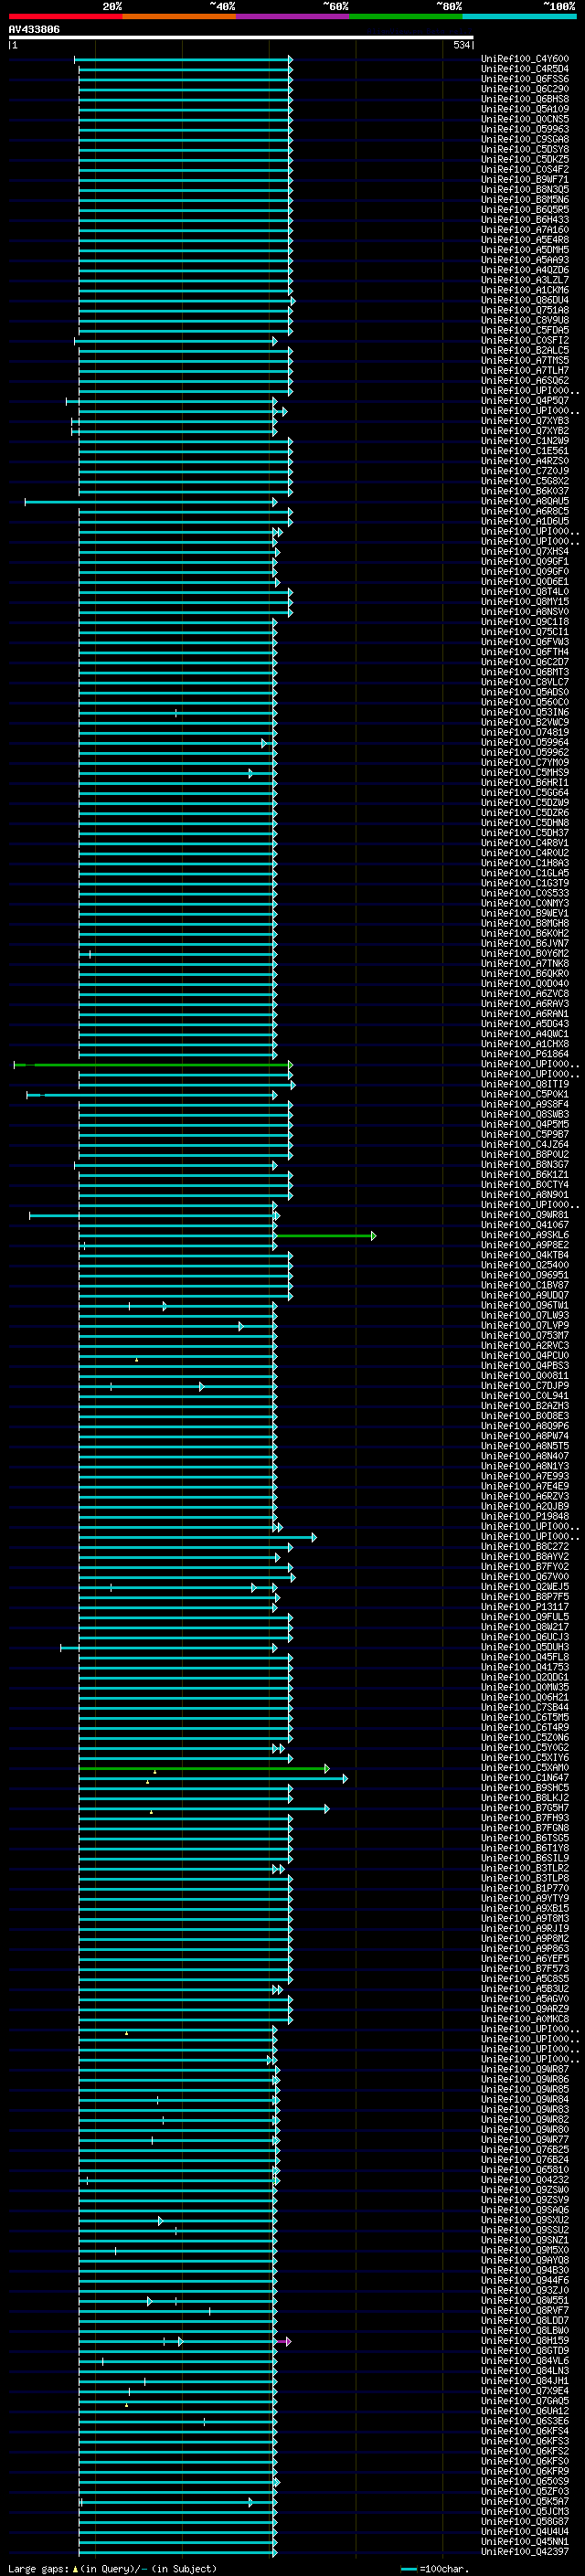This screenshot has height=2576, width=585.
Task: Select hit label UniRef100_A2RVC3
Action: [524, 1346]
